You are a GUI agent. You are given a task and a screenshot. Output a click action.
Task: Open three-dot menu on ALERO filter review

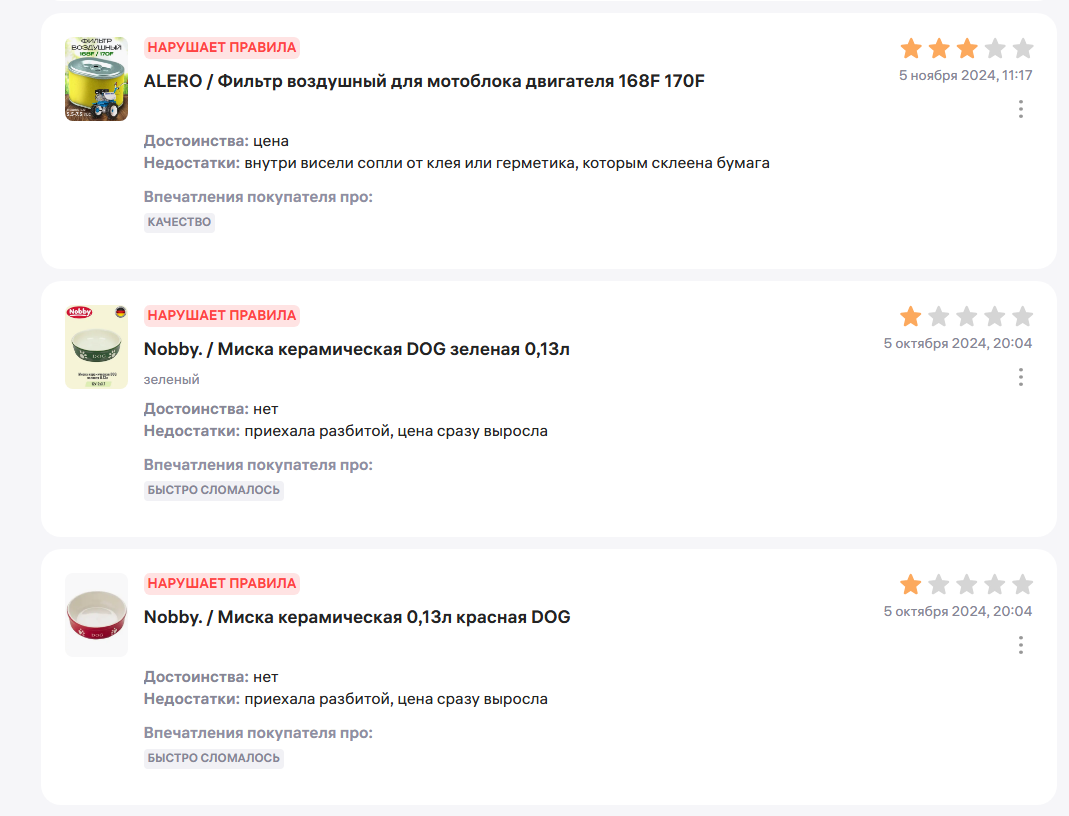point(1020,109)
